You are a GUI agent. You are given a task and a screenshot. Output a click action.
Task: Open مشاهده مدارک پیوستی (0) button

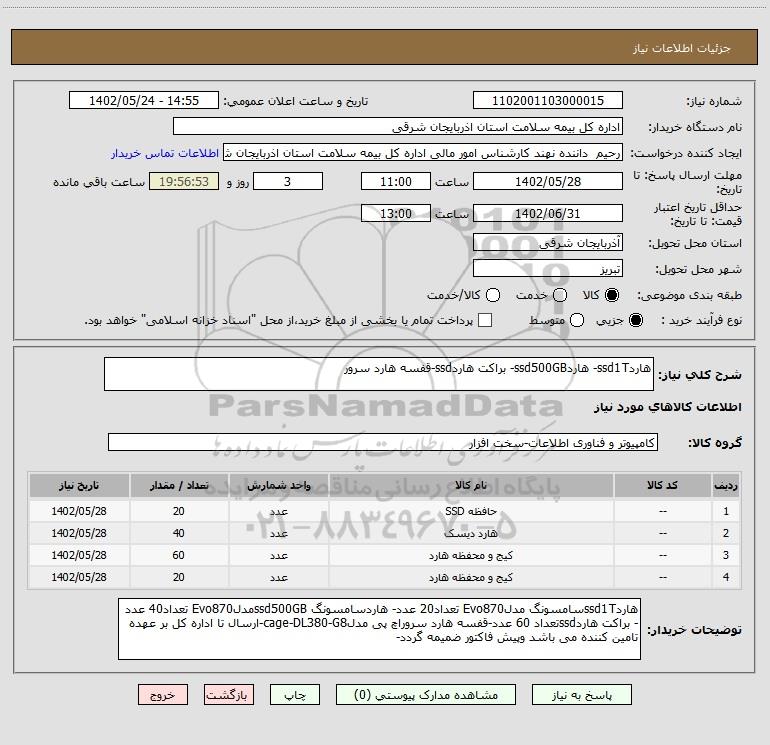426,695
